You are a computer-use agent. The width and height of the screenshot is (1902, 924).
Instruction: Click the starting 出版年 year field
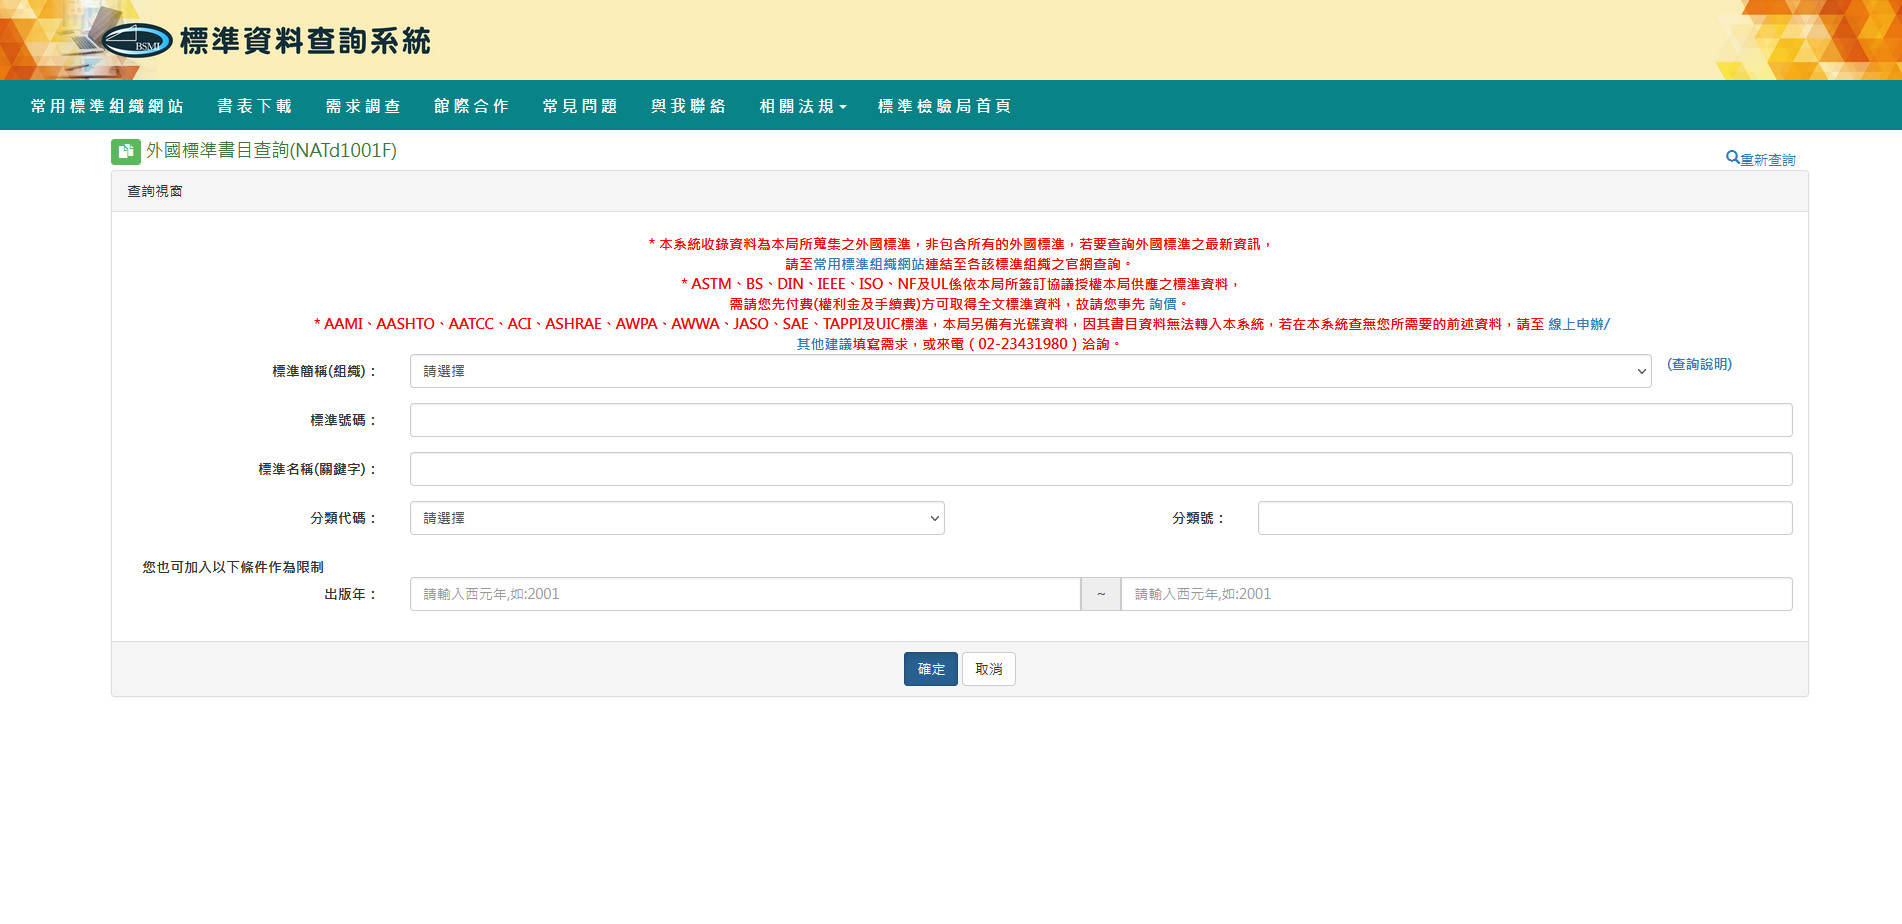tap(744, 594)
